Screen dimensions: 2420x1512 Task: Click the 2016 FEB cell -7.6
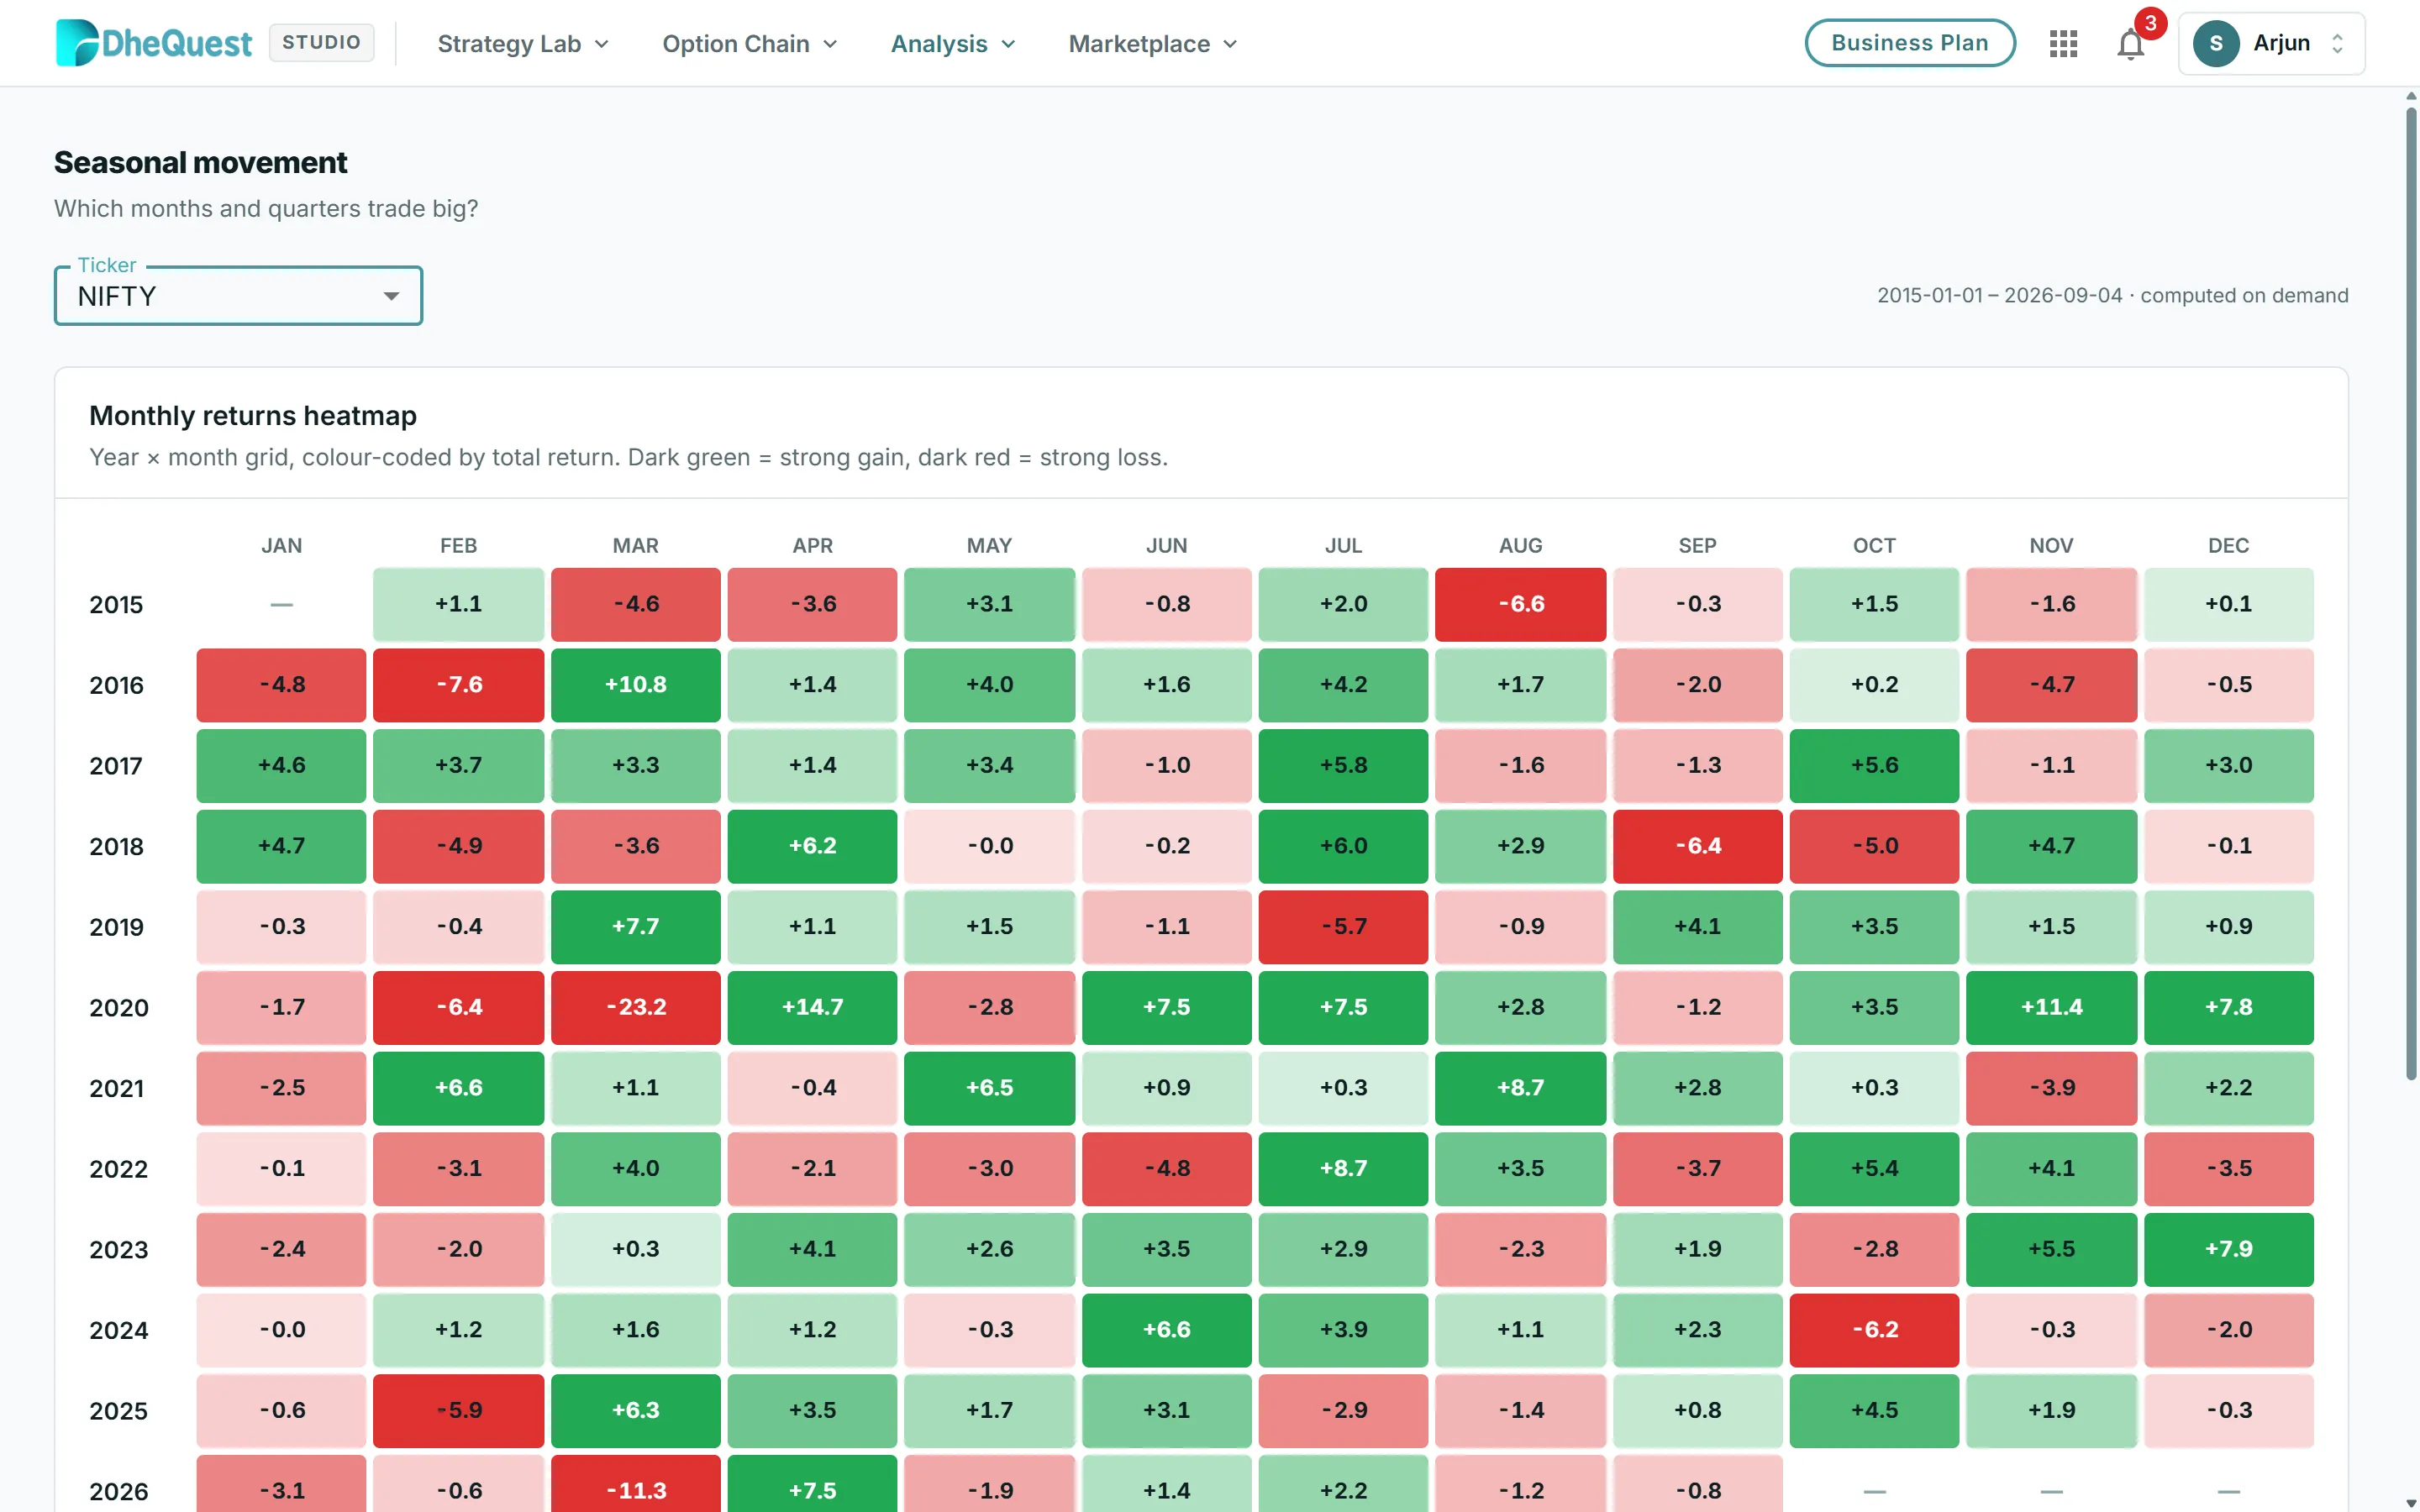[458, 685]
